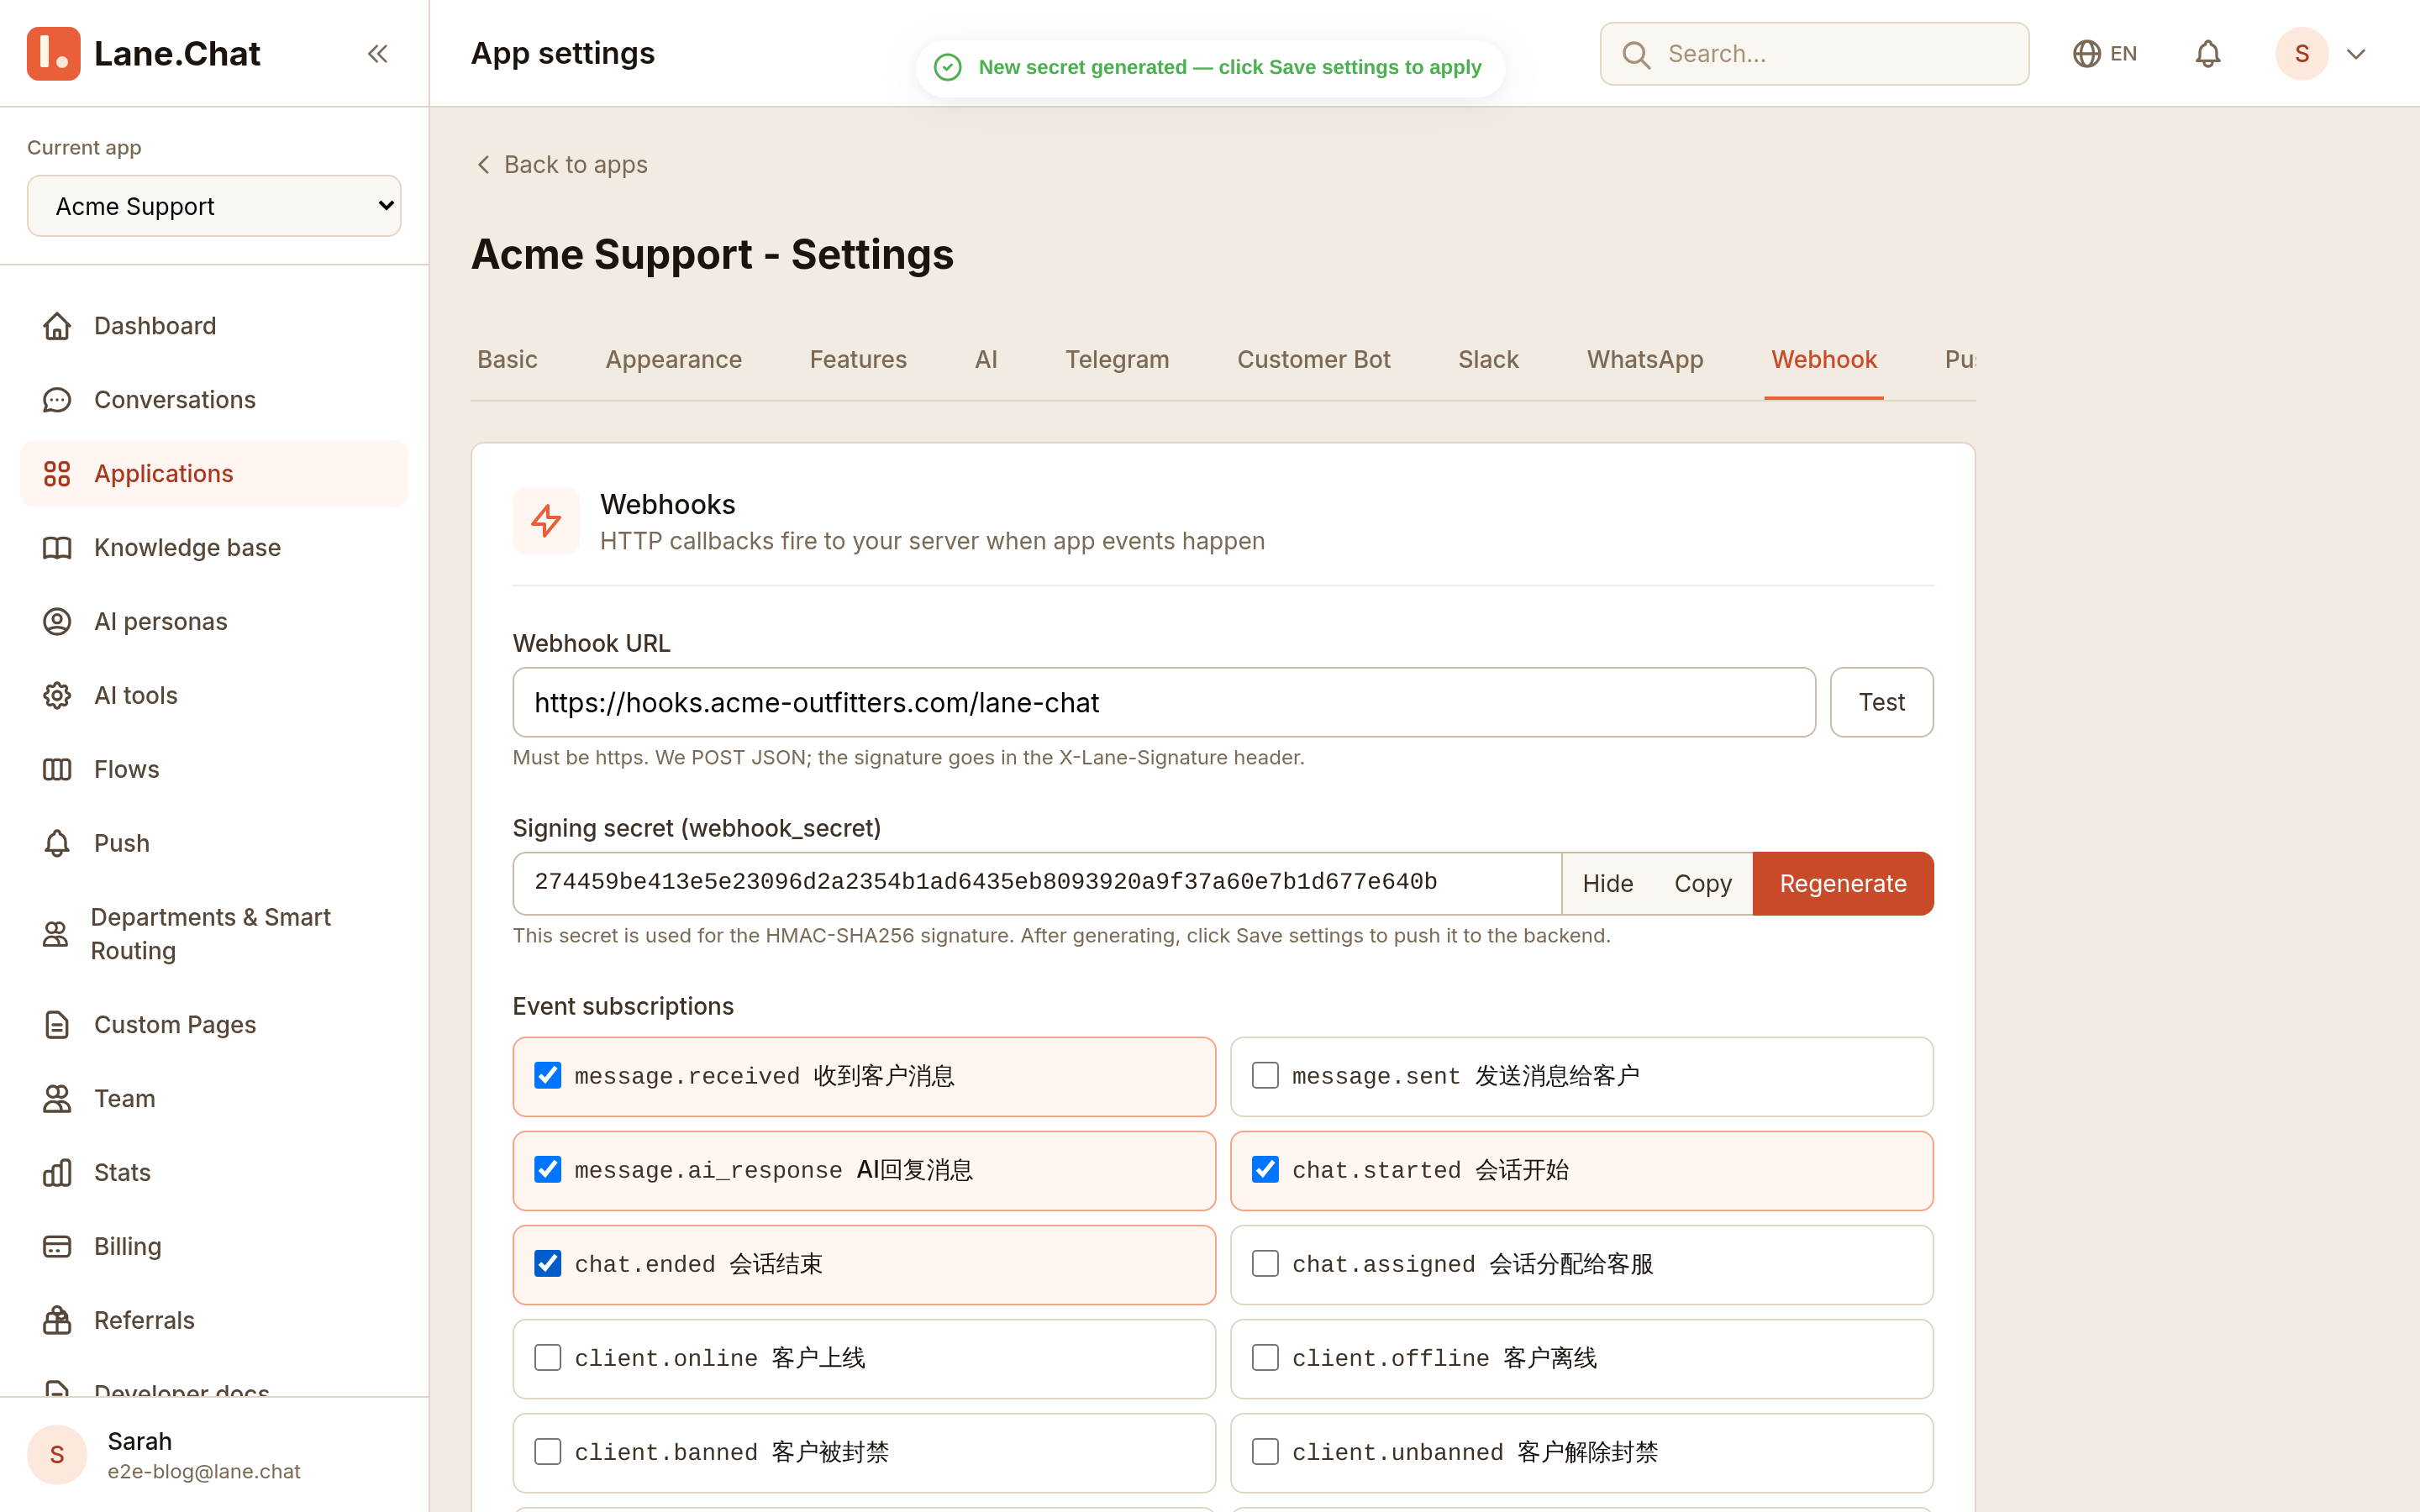Open AI personas person icon
The image size is (2420, 1512).
[57, 622]
